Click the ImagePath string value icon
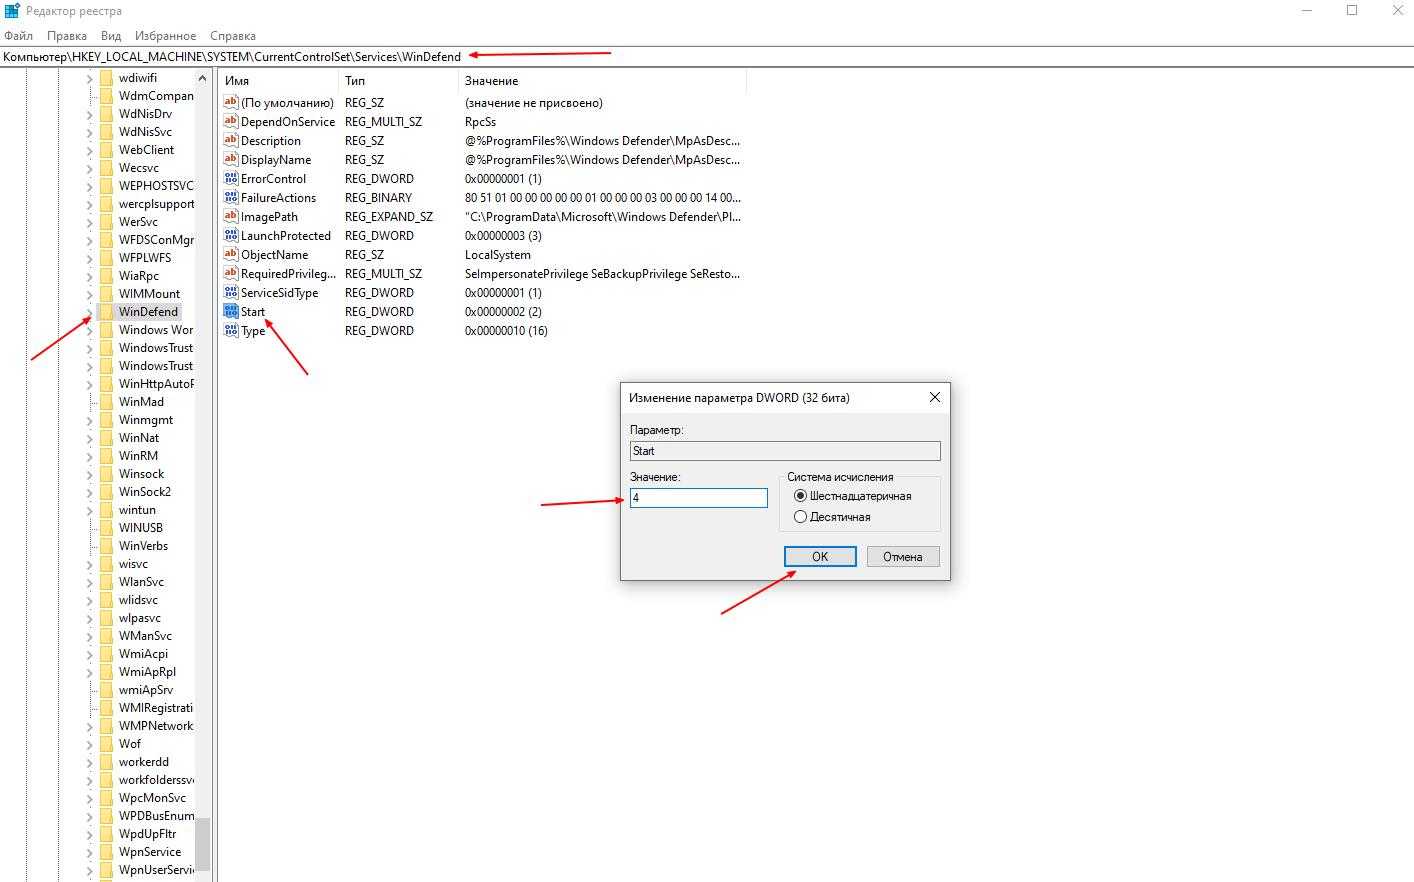 click(231, 217)
